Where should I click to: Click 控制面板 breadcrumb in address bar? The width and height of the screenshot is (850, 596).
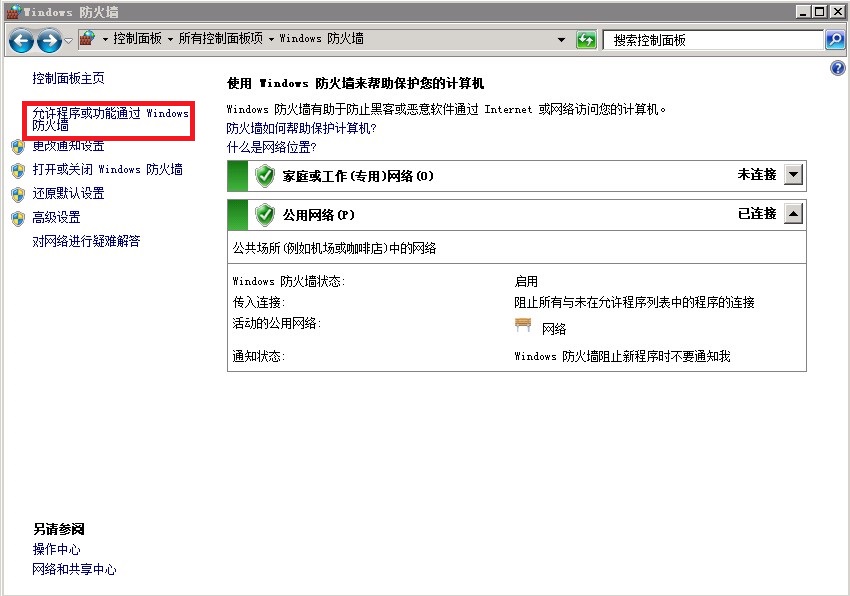[x=139, y=39]
